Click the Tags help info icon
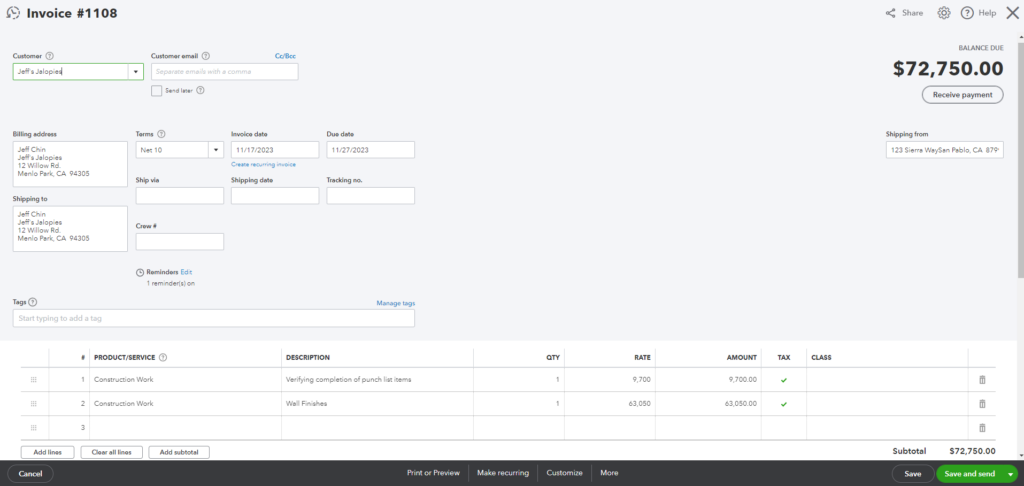The height and width of the screenshot is (486, 1024). tap(33, 302)
